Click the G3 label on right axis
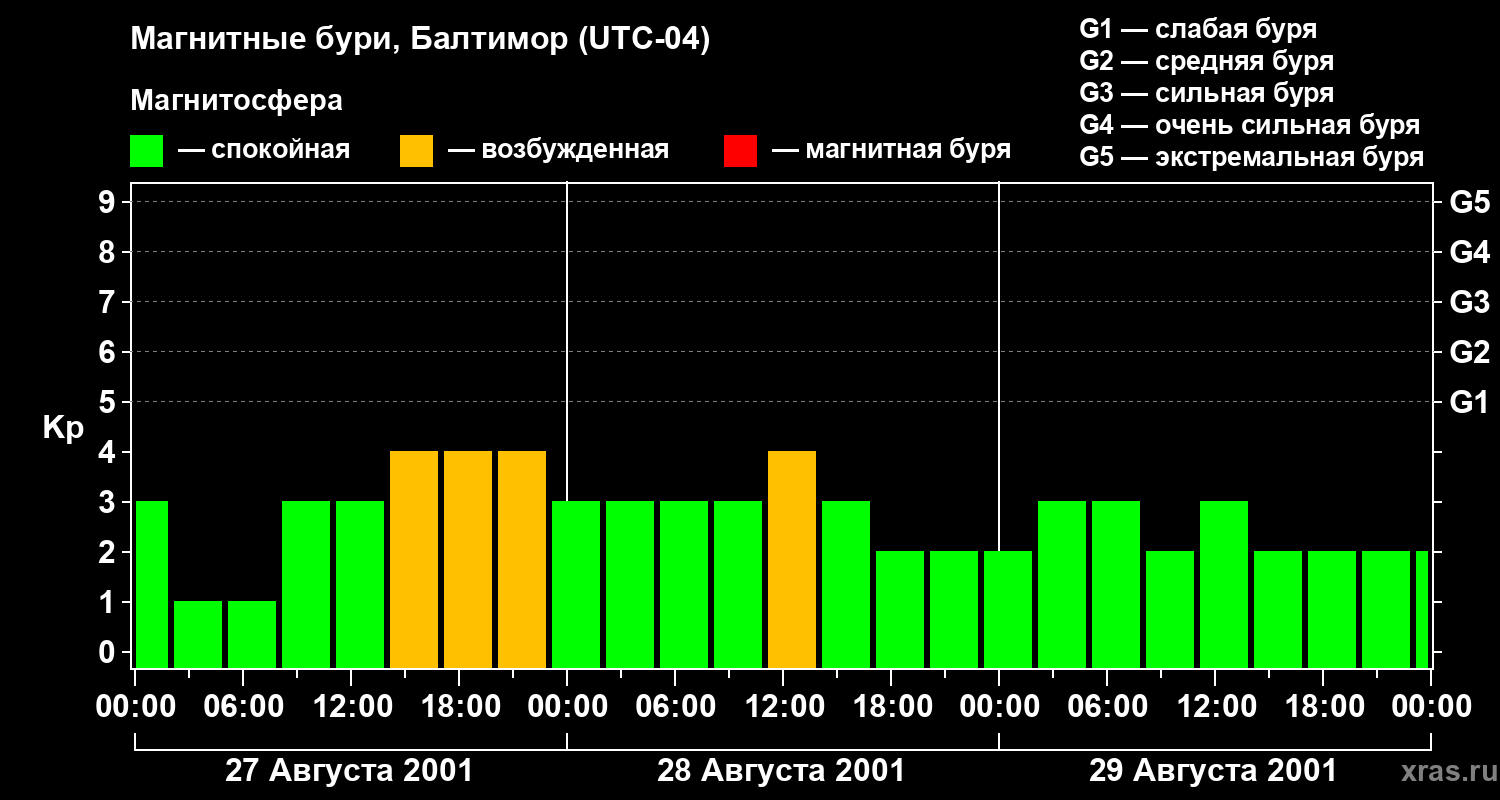This screenshot has height=800, width=1500. pos(1469,302)
